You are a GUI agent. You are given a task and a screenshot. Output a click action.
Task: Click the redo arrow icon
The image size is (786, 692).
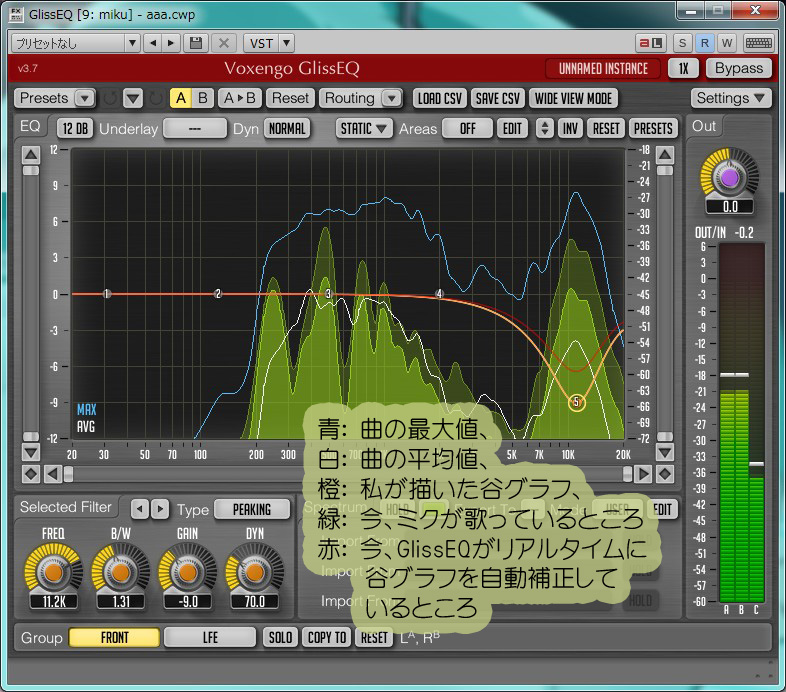pos(156,98)
